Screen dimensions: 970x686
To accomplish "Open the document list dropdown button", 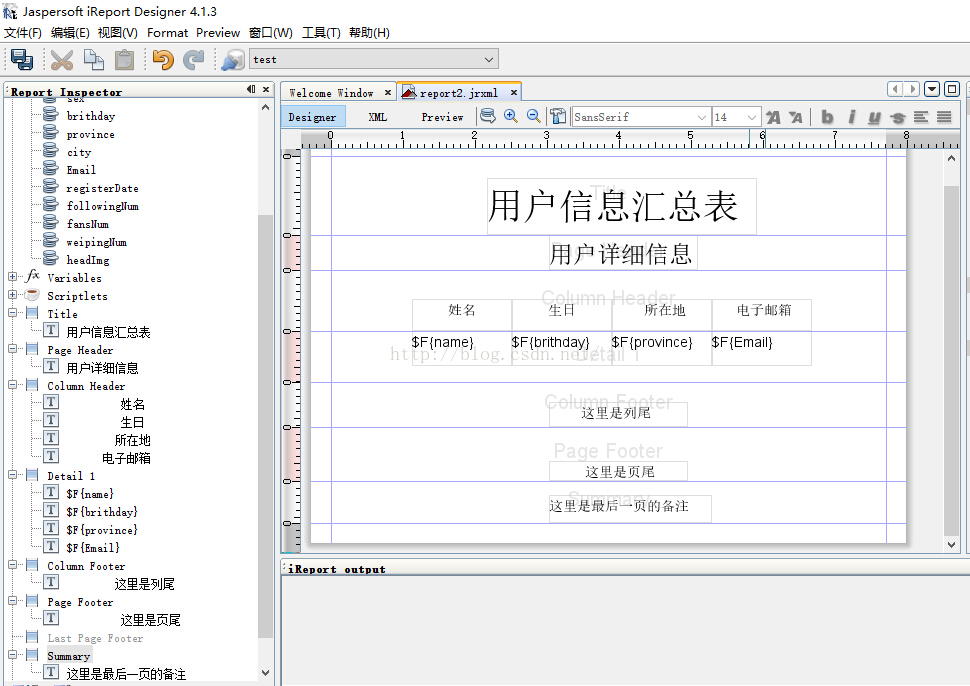I will 932,89.
